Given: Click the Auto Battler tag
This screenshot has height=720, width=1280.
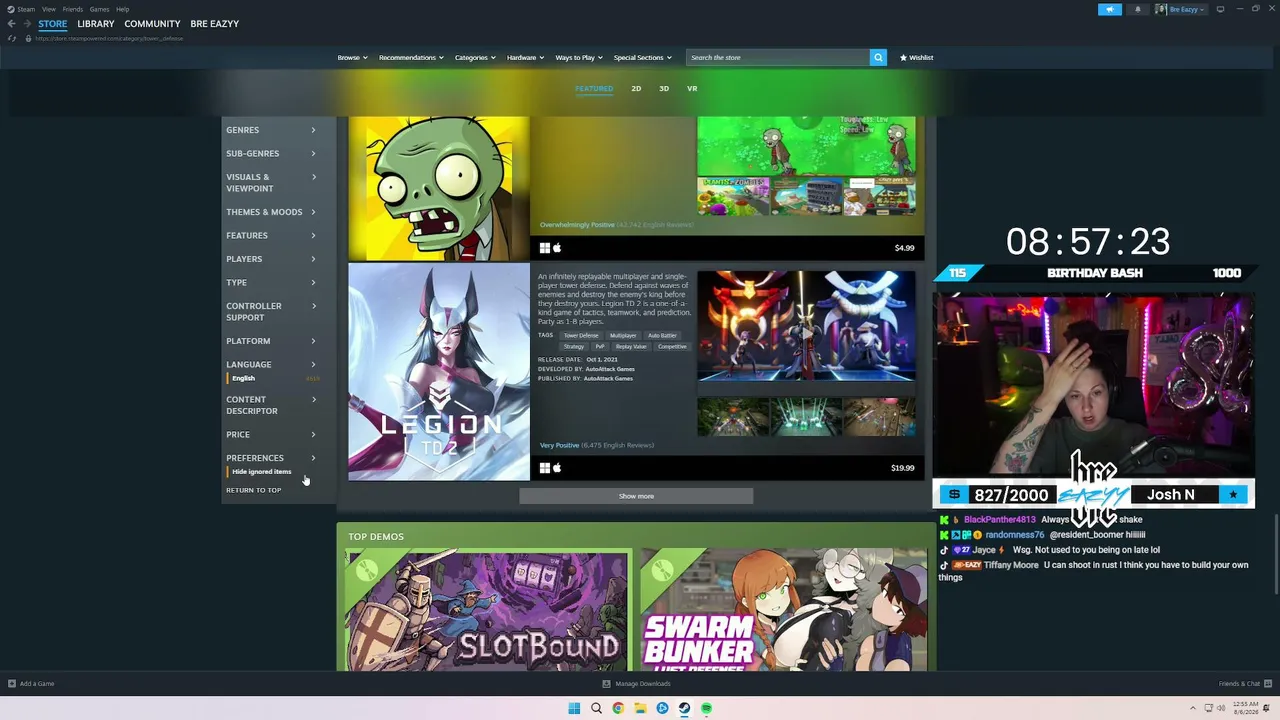Looking at the screenshot, I should click(662, 336).
